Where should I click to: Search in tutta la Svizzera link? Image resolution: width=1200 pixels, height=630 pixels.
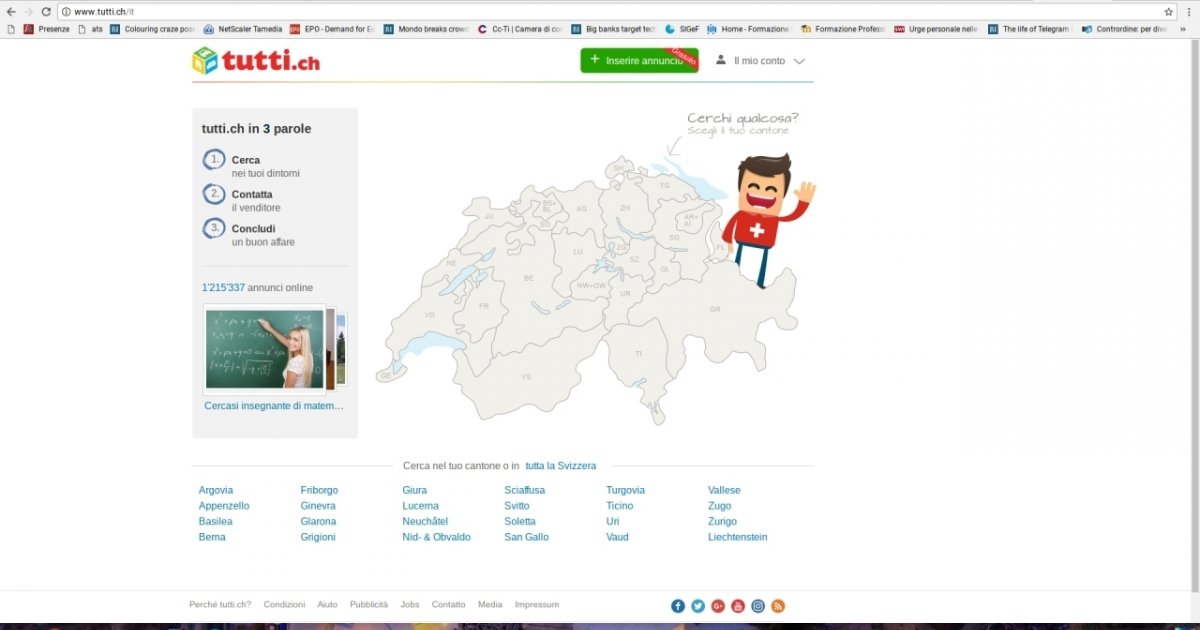pos(560,466)
